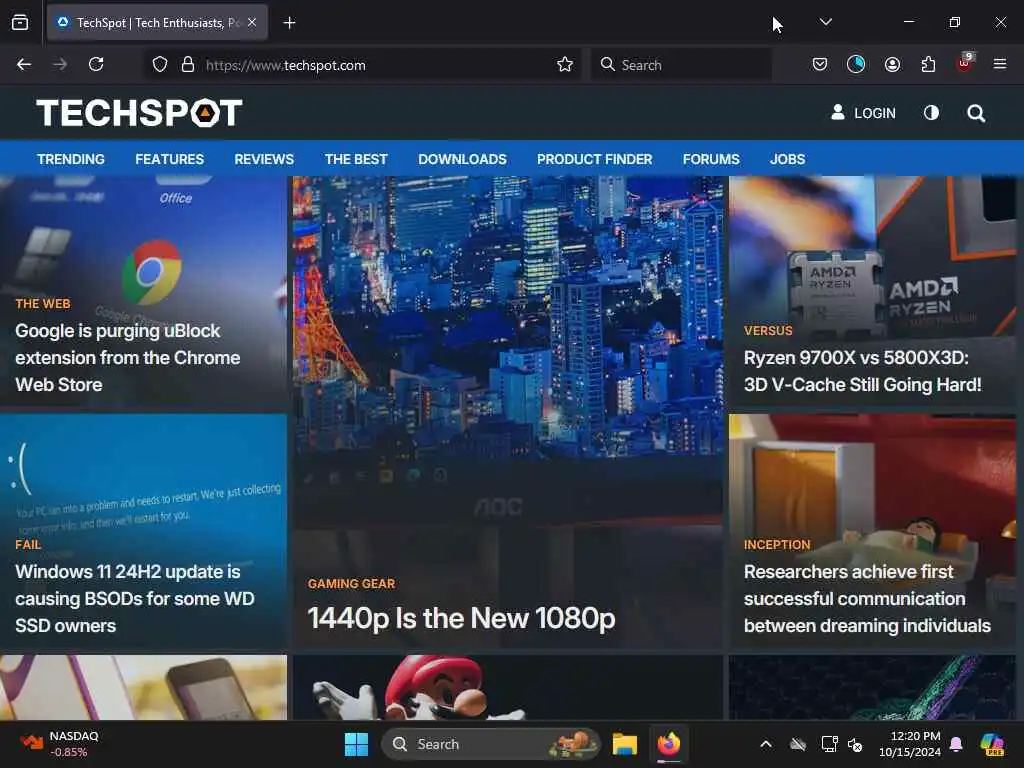1024x768 pixels.
Task: Open the FEATURES menu item
Action: tap(169, 159)
